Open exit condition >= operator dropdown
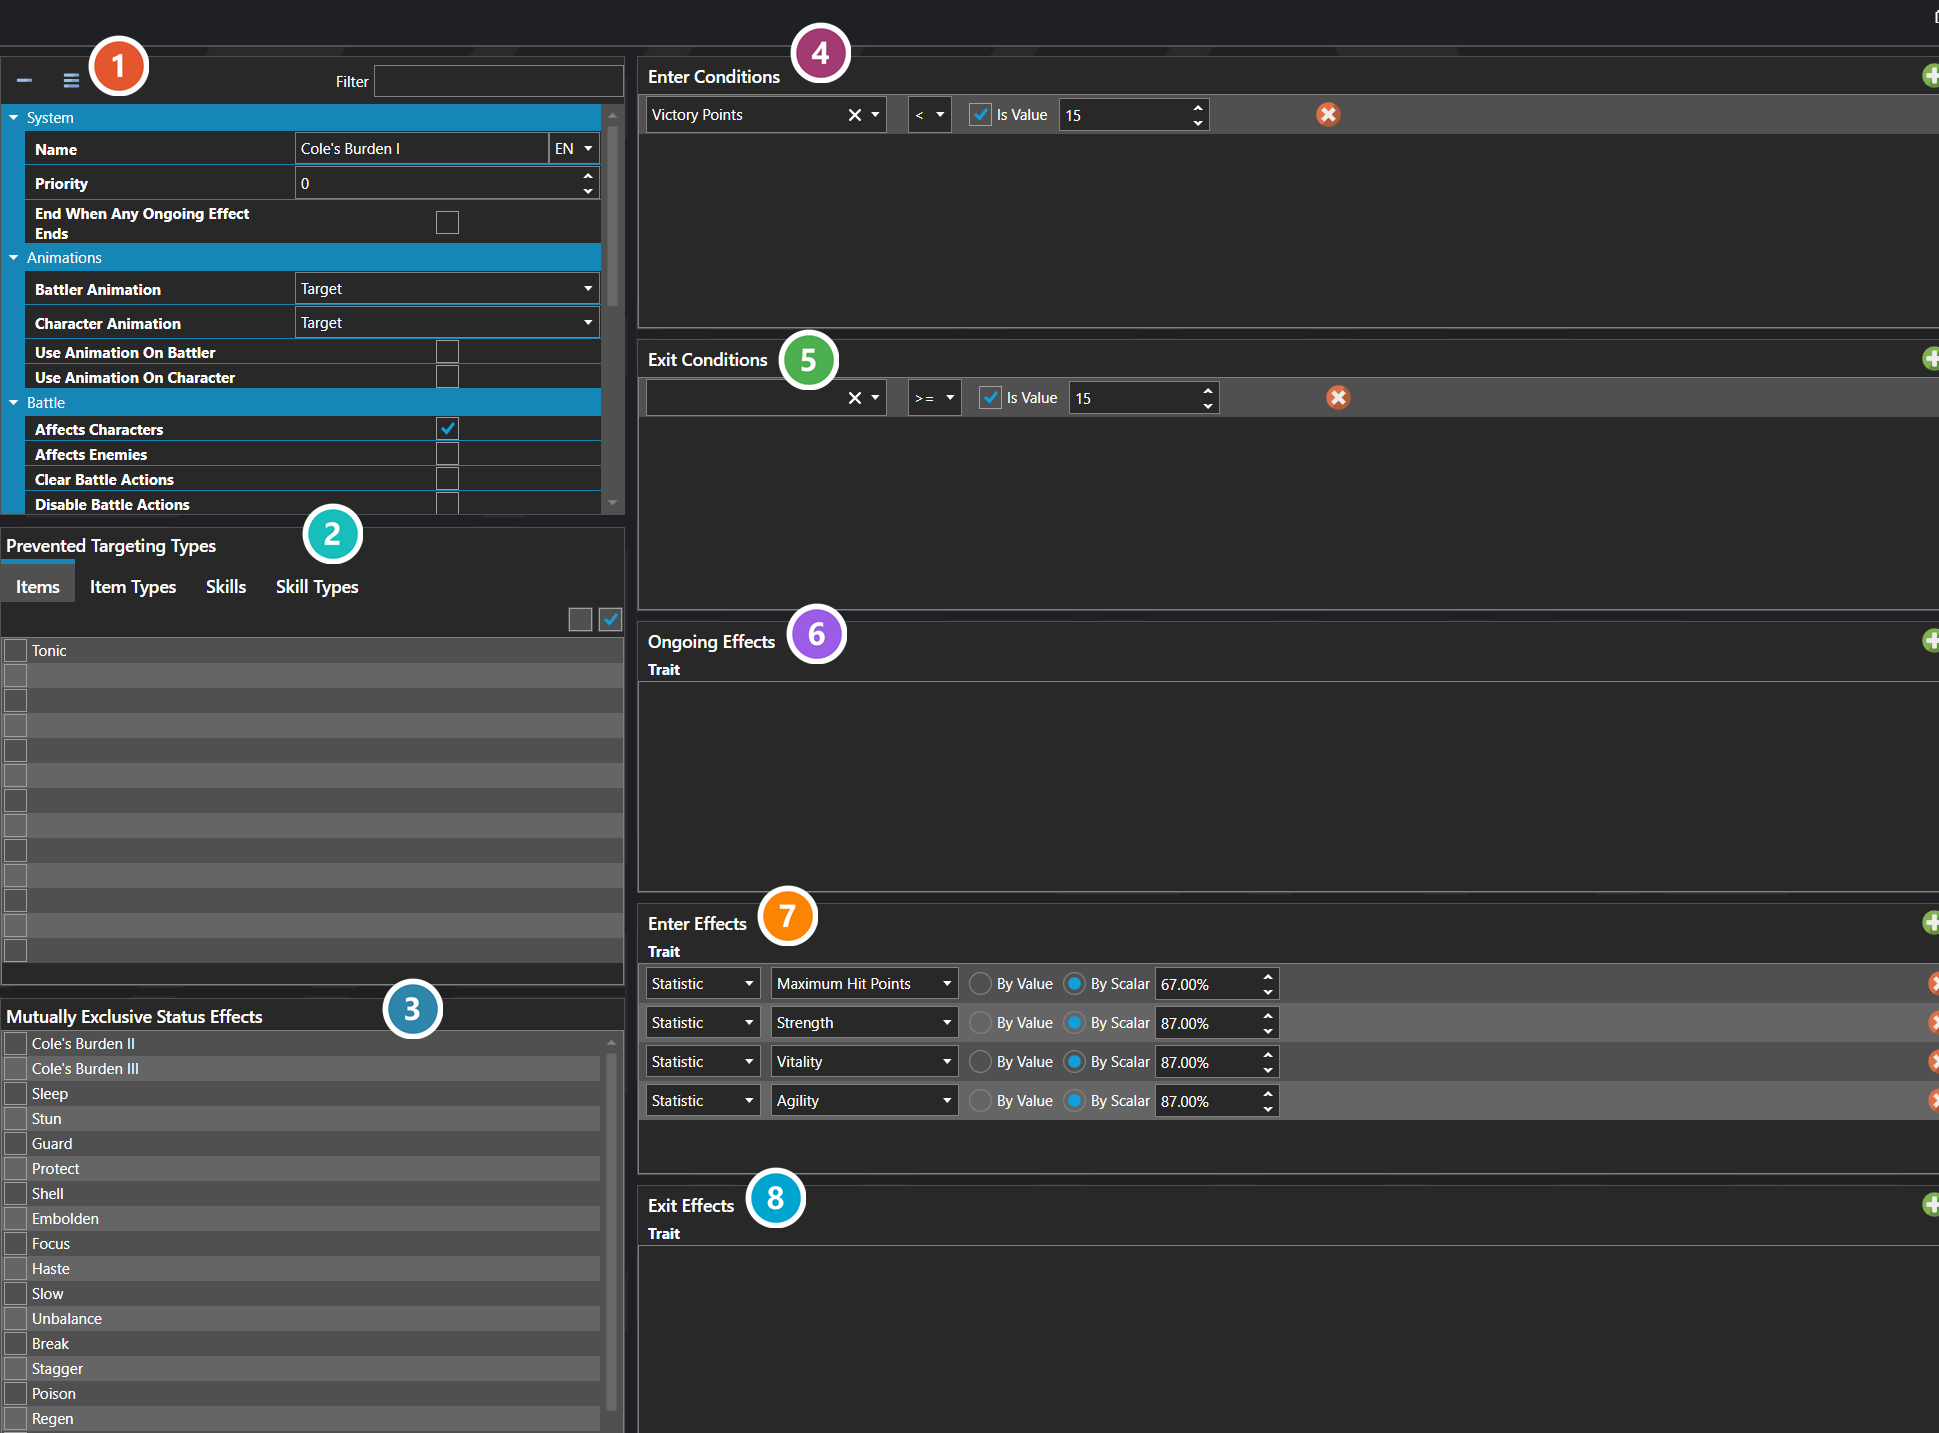The image size is (1939, 1433). (935, 398)
